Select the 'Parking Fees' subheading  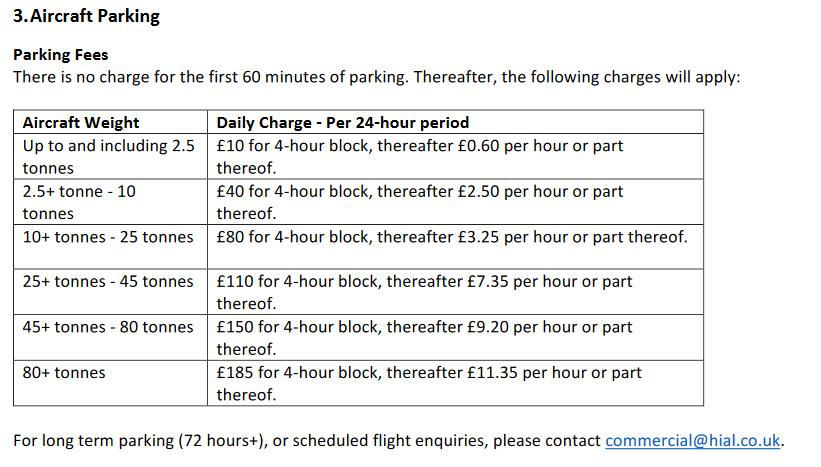coord(60,55)
